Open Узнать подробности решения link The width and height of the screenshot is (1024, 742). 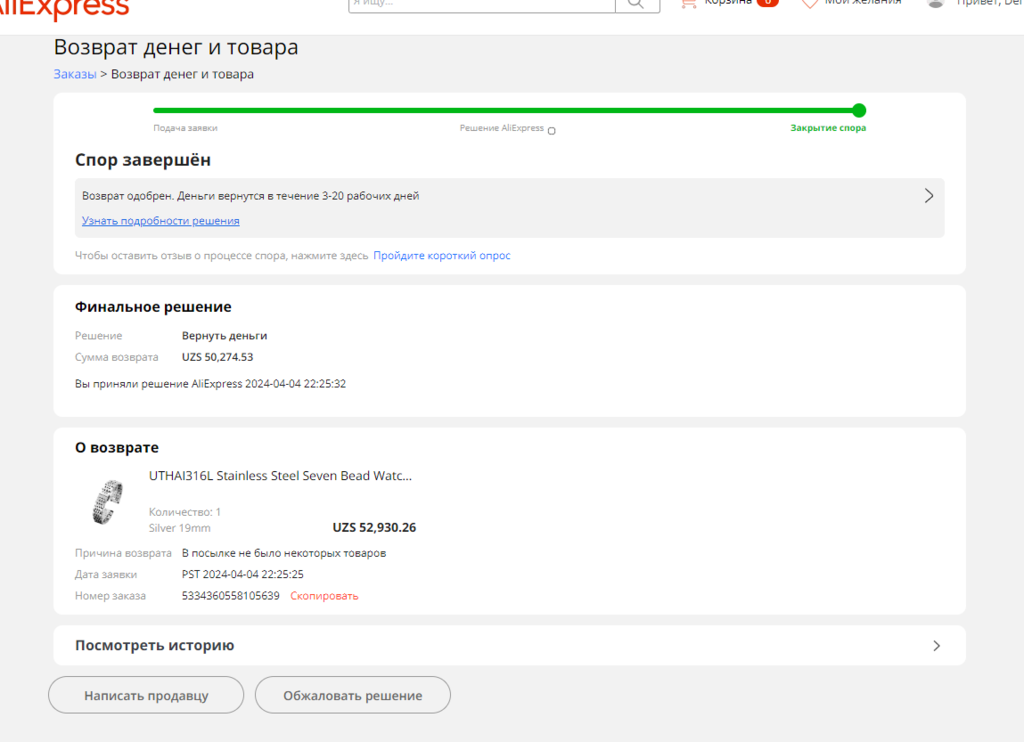pos(160,221)
